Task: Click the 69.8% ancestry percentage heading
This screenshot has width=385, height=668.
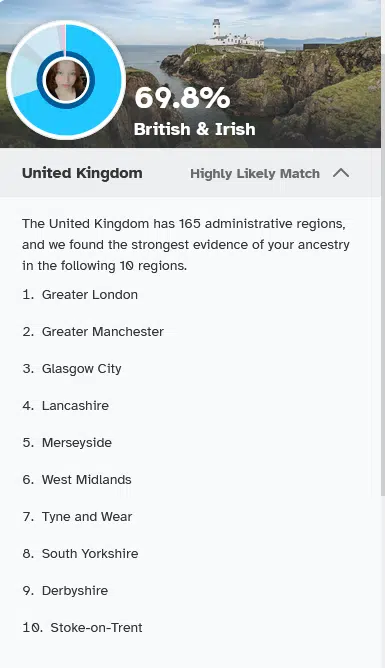Action: pyautogui.click(x=182, y=98)
